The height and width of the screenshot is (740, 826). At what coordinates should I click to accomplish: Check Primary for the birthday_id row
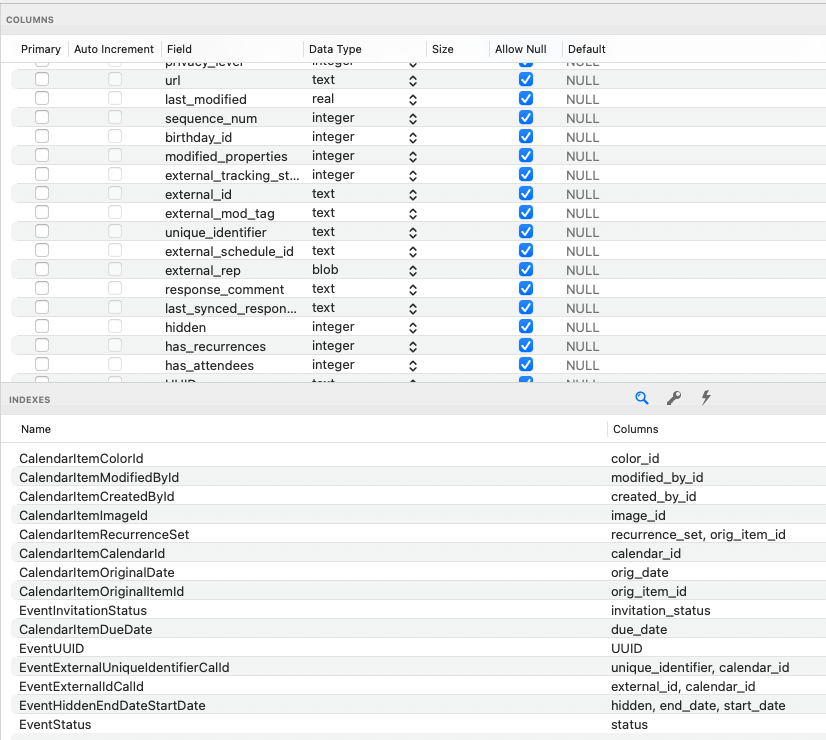(x=41, y=136)
